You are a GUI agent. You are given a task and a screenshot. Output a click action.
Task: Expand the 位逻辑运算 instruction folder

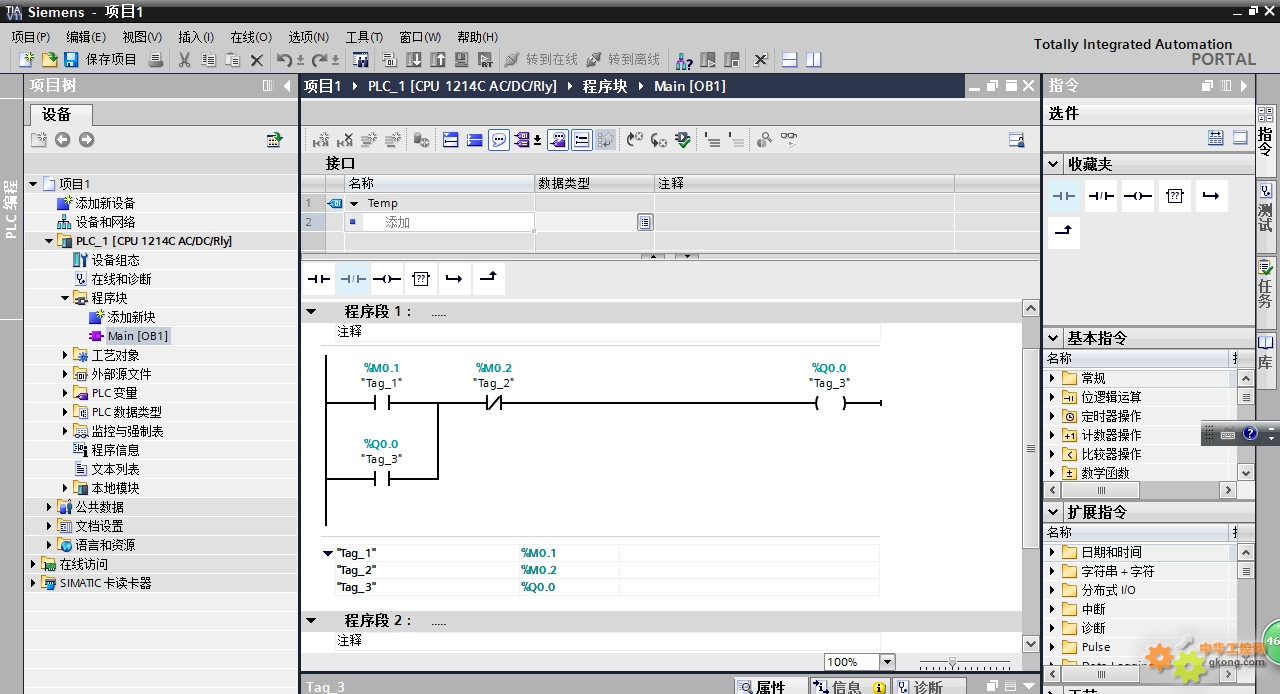(x=1052, y=397)
